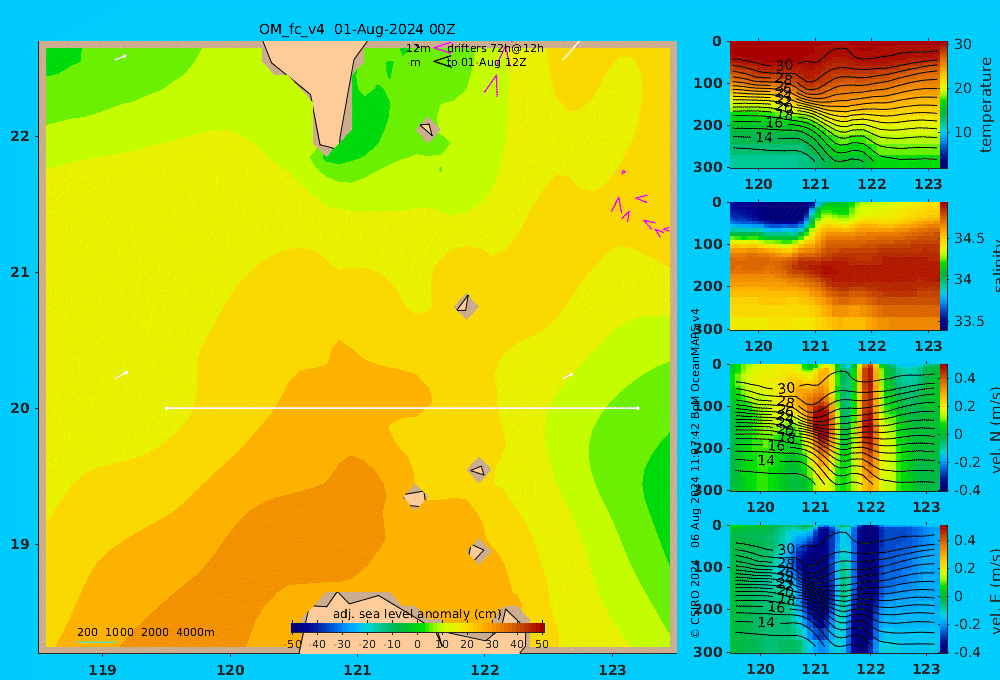Click the eastern endpoint of the white transect

(x=638, y=408)
